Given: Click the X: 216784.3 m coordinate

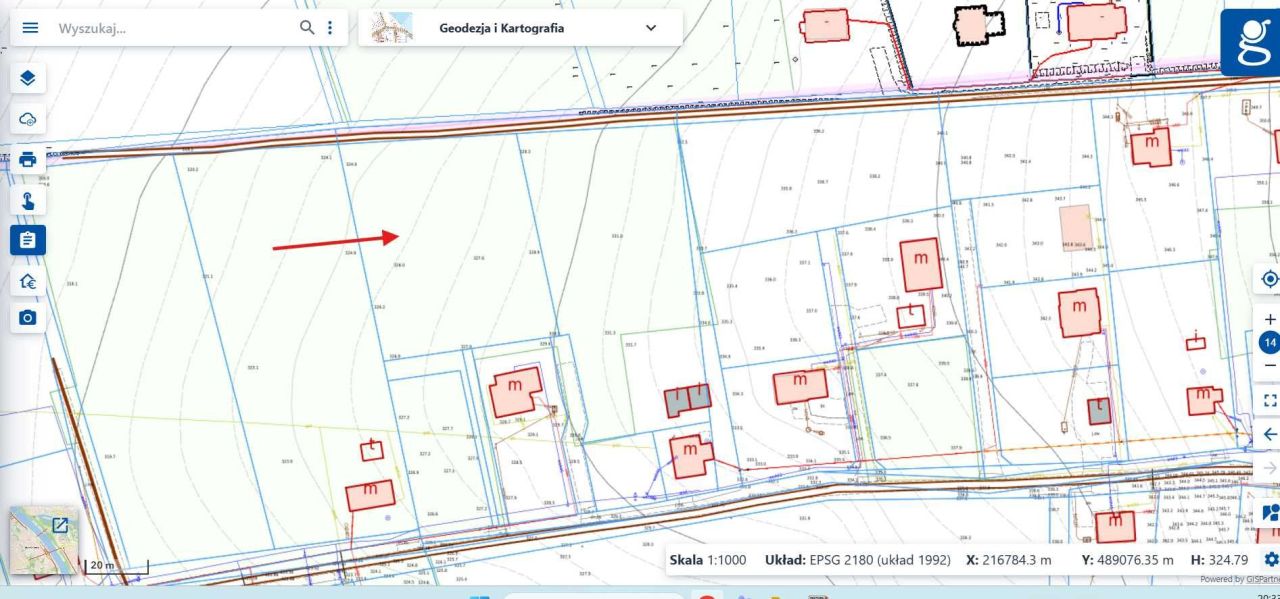Looking at the screenshot, I should click(x=1009, y=560).
